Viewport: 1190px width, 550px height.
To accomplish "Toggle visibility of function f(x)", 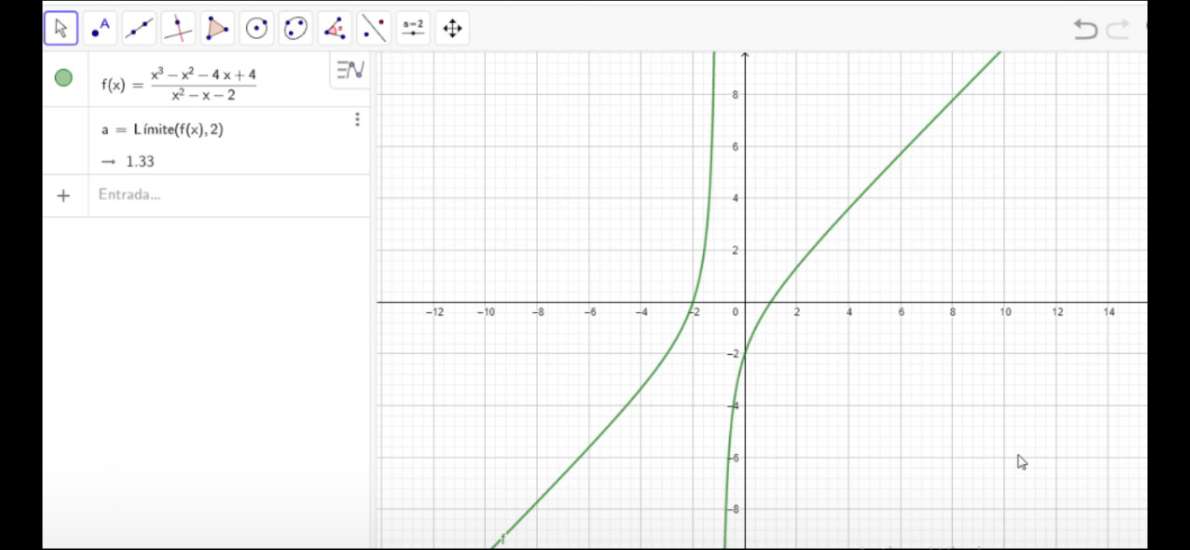I will pyautogui.click(x=64, y=77).
